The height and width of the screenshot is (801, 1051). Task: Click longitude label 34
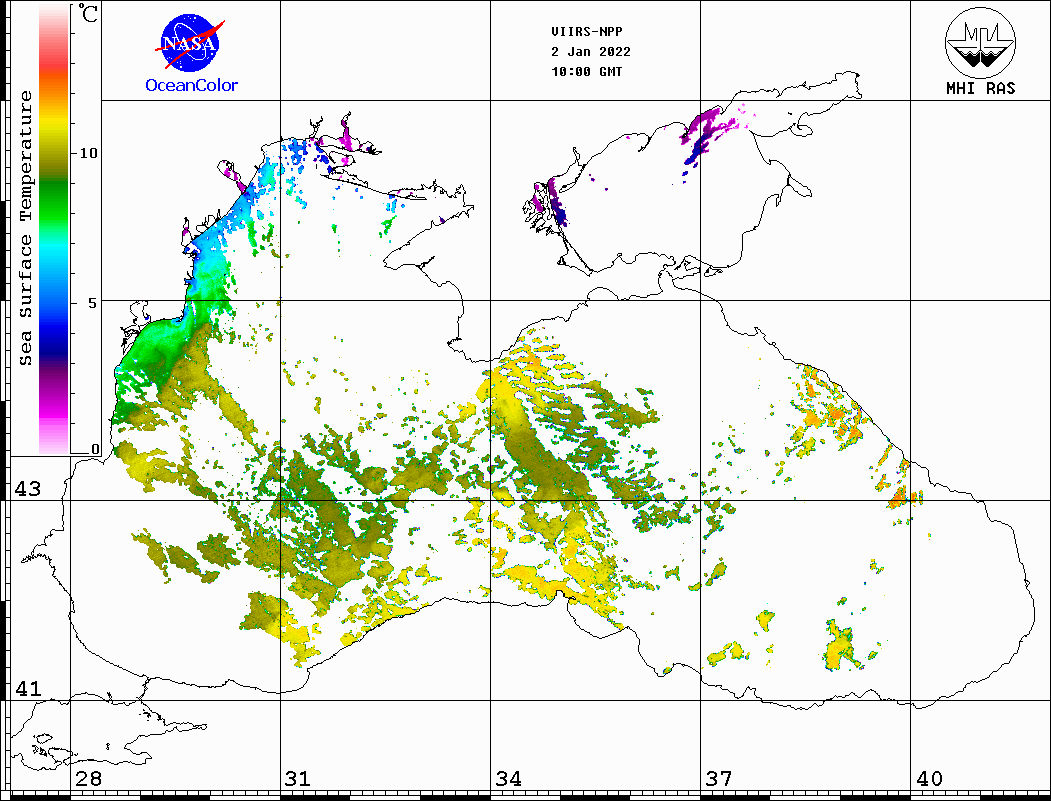coord(509,778)
